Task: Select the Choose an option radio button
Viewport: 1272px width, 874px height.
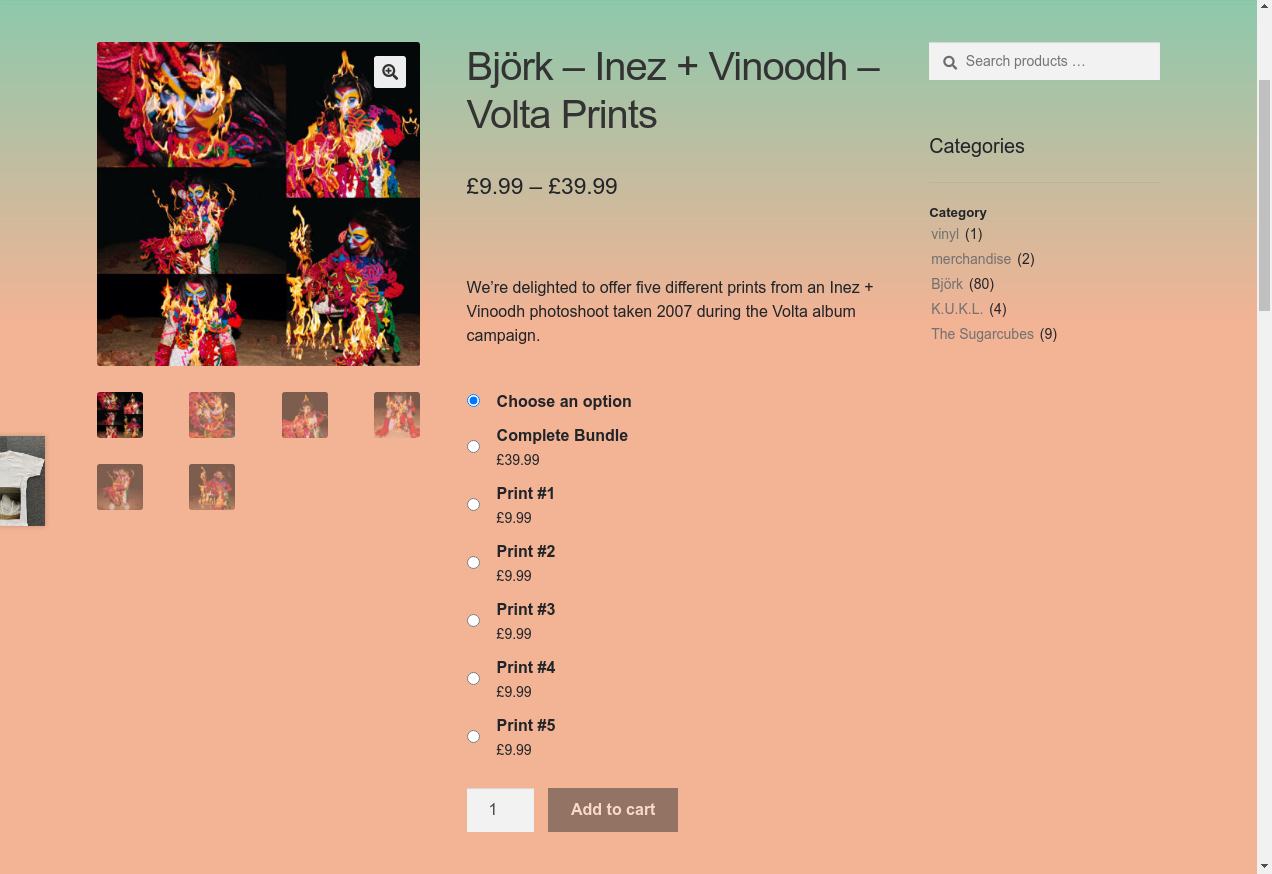Action: point(474,401)
